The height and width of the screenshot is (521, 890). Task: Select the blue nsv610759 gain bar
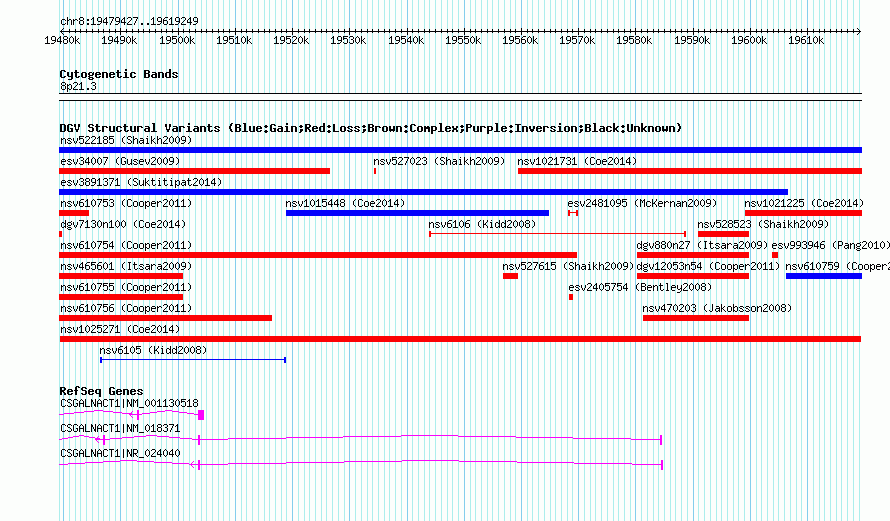824,276
